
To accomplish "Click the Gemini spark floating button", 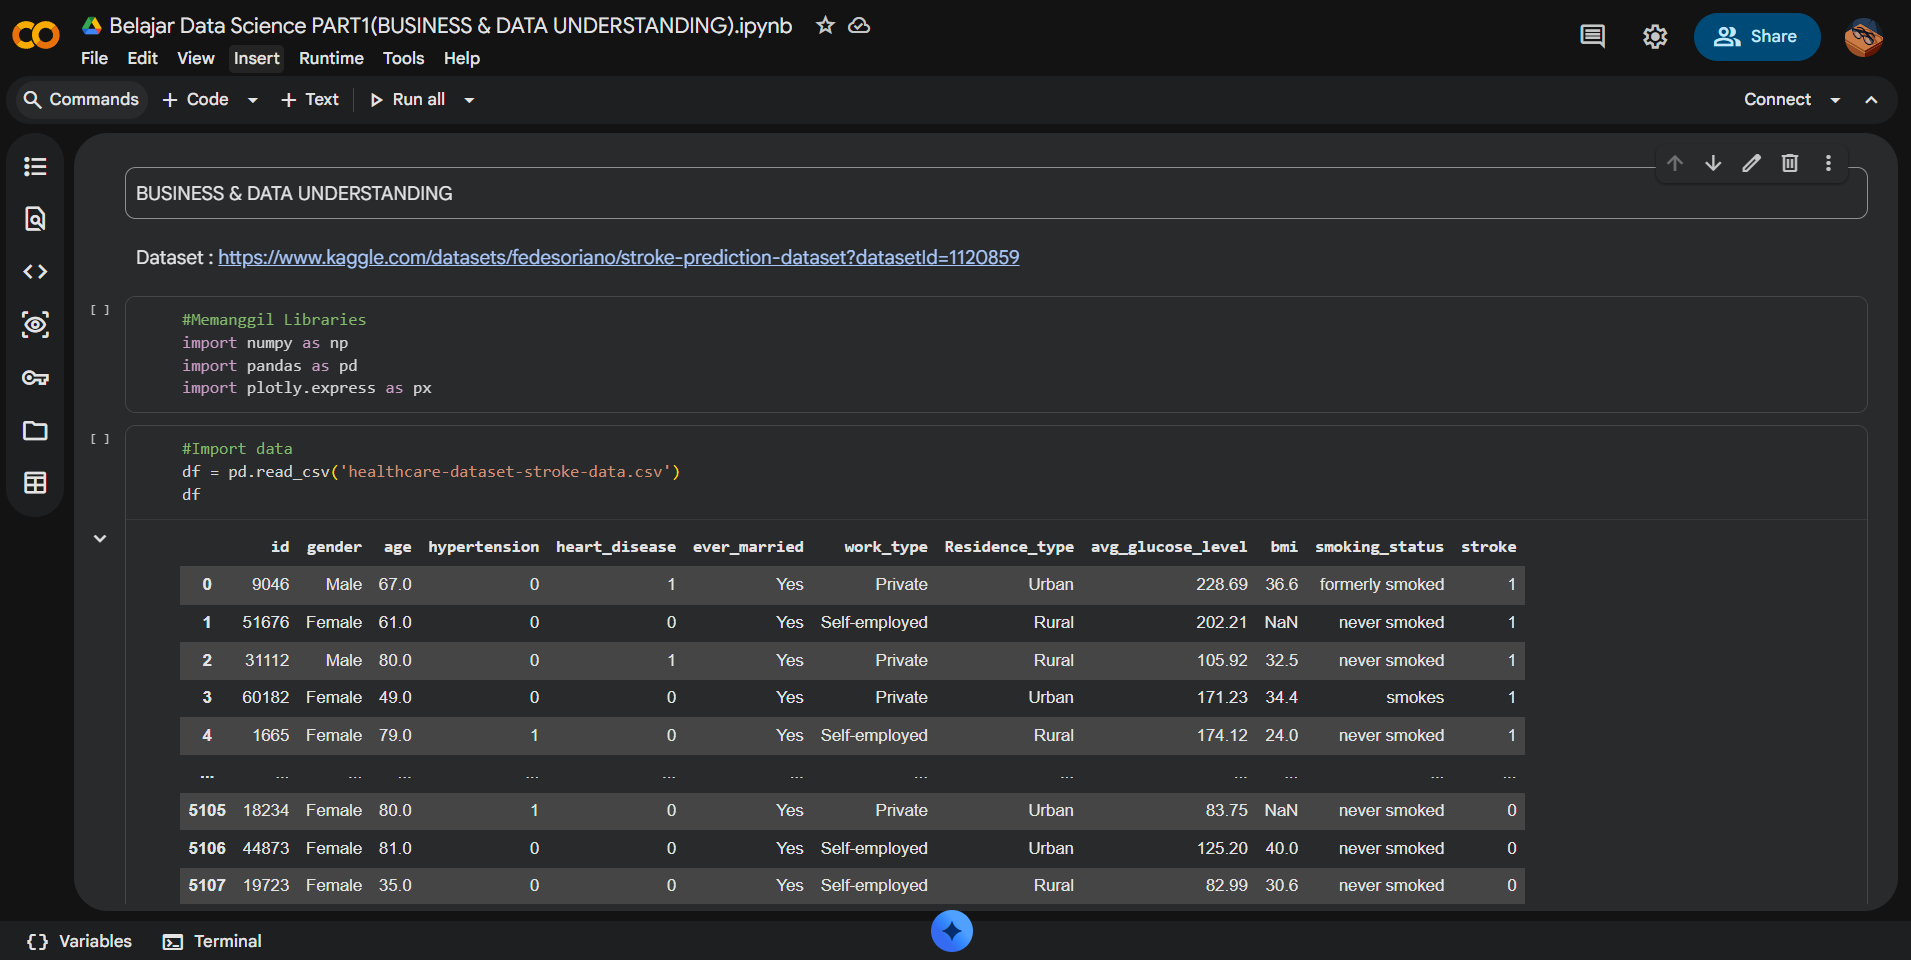I will (x=951, y=931).
